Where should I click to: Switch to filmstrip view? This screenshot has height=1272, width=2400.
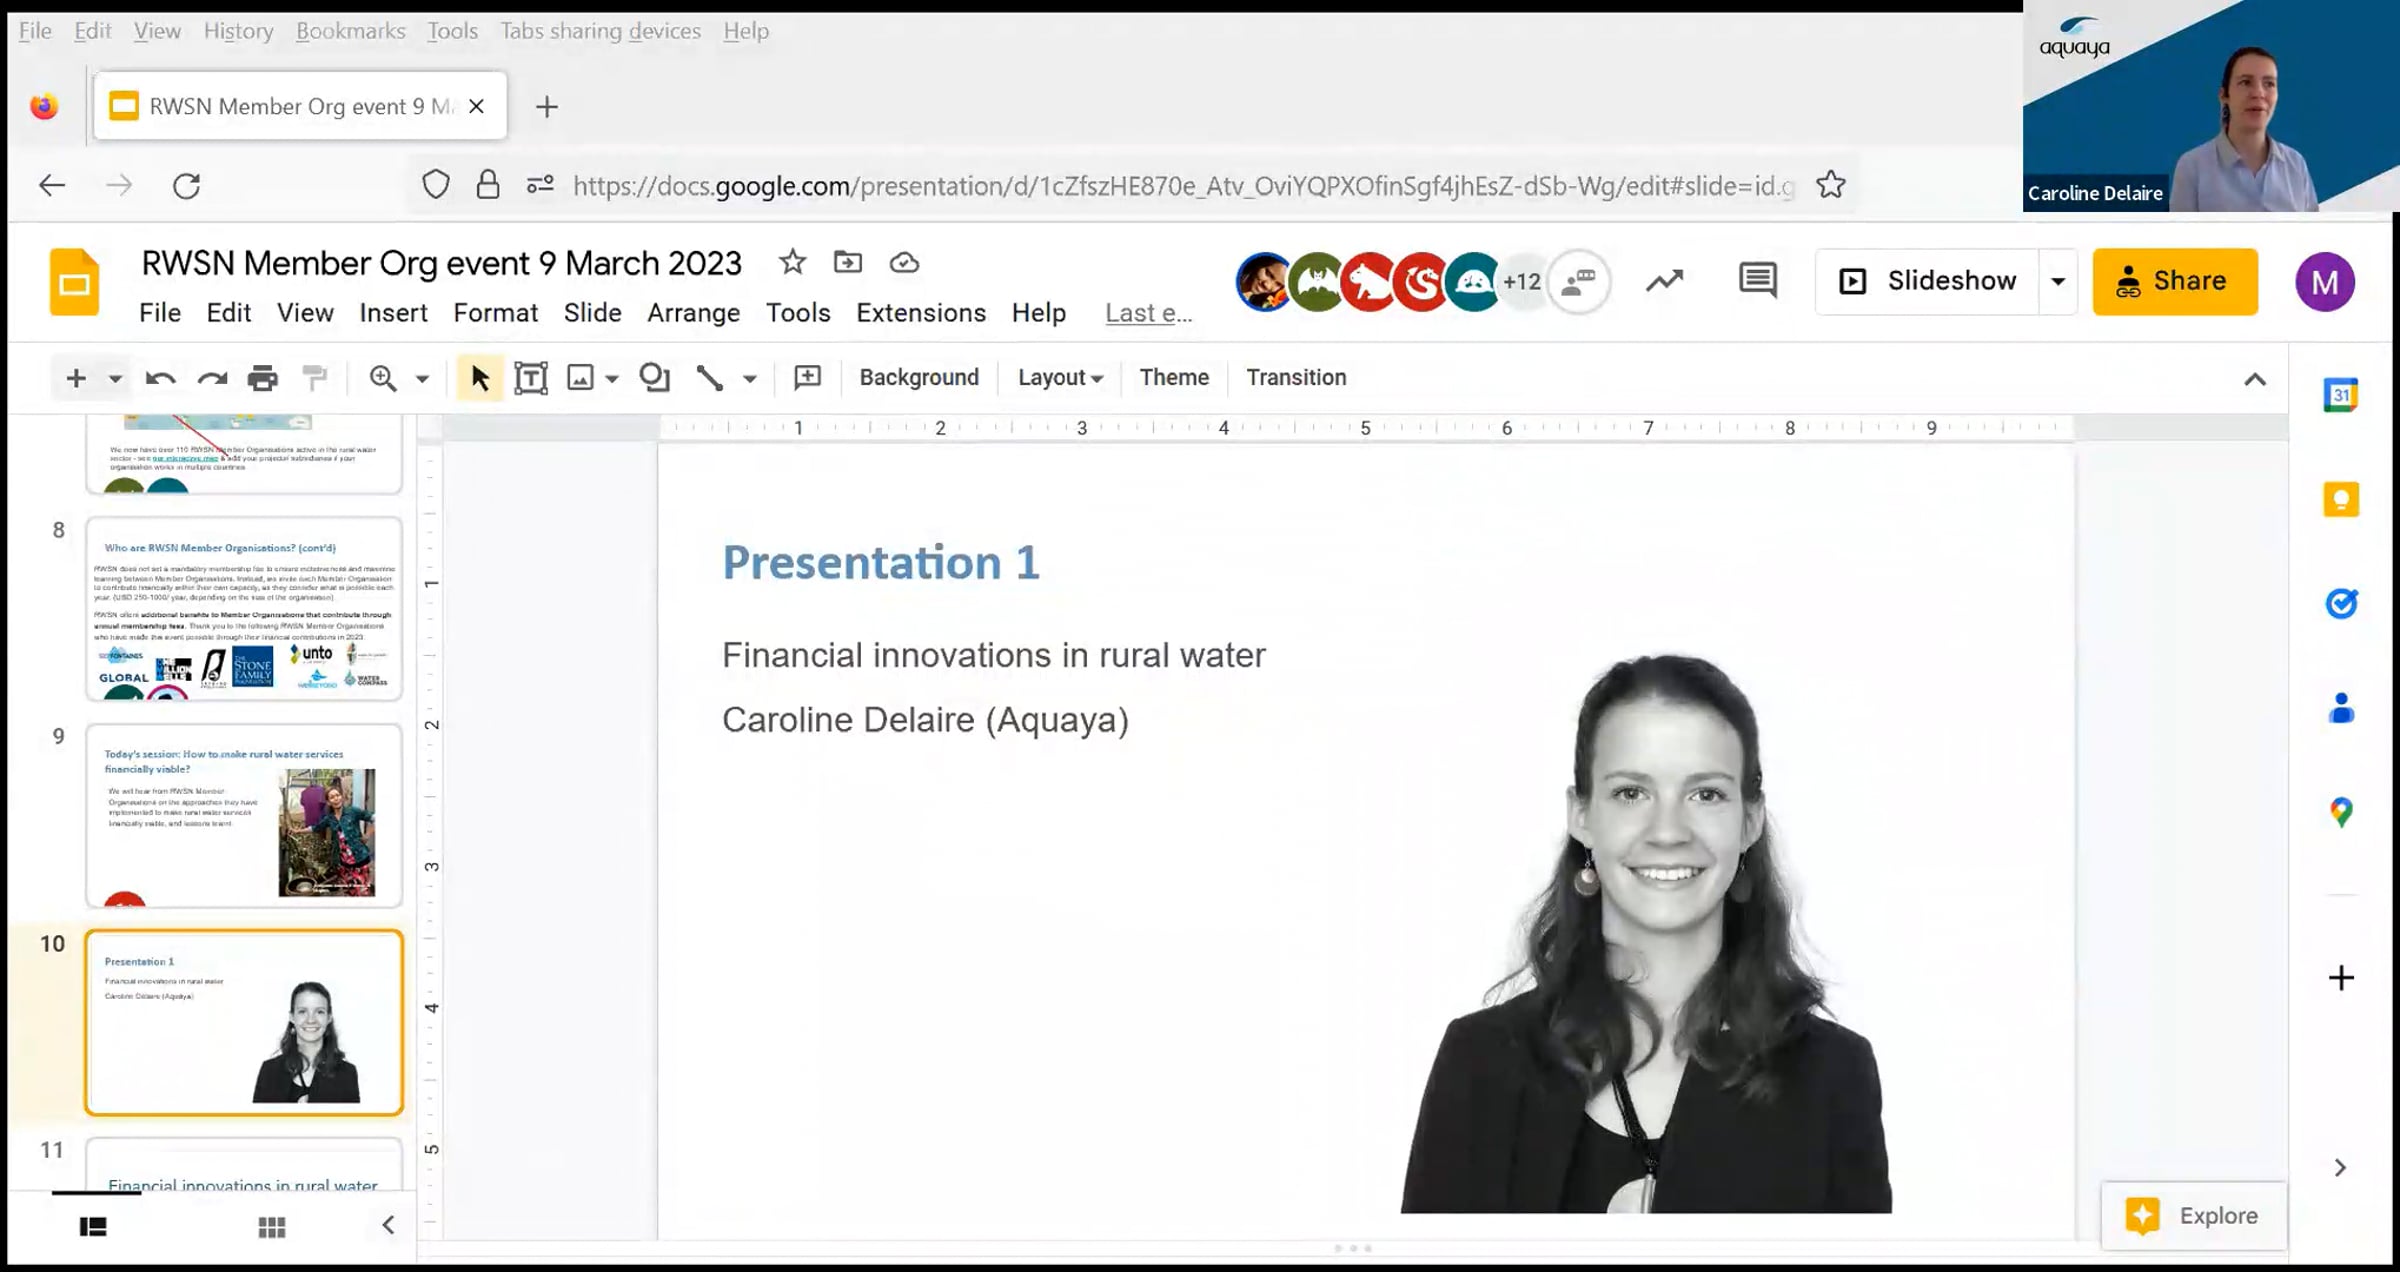pos(93,1226)
